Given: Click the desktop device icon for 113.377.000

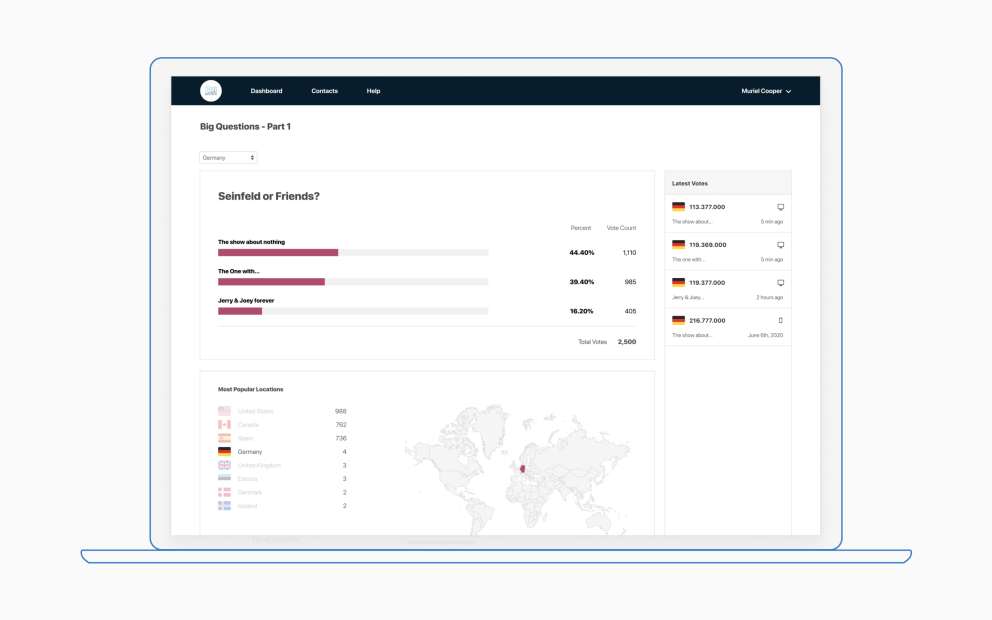Looking at the screenshot, I should coord(781,207).
